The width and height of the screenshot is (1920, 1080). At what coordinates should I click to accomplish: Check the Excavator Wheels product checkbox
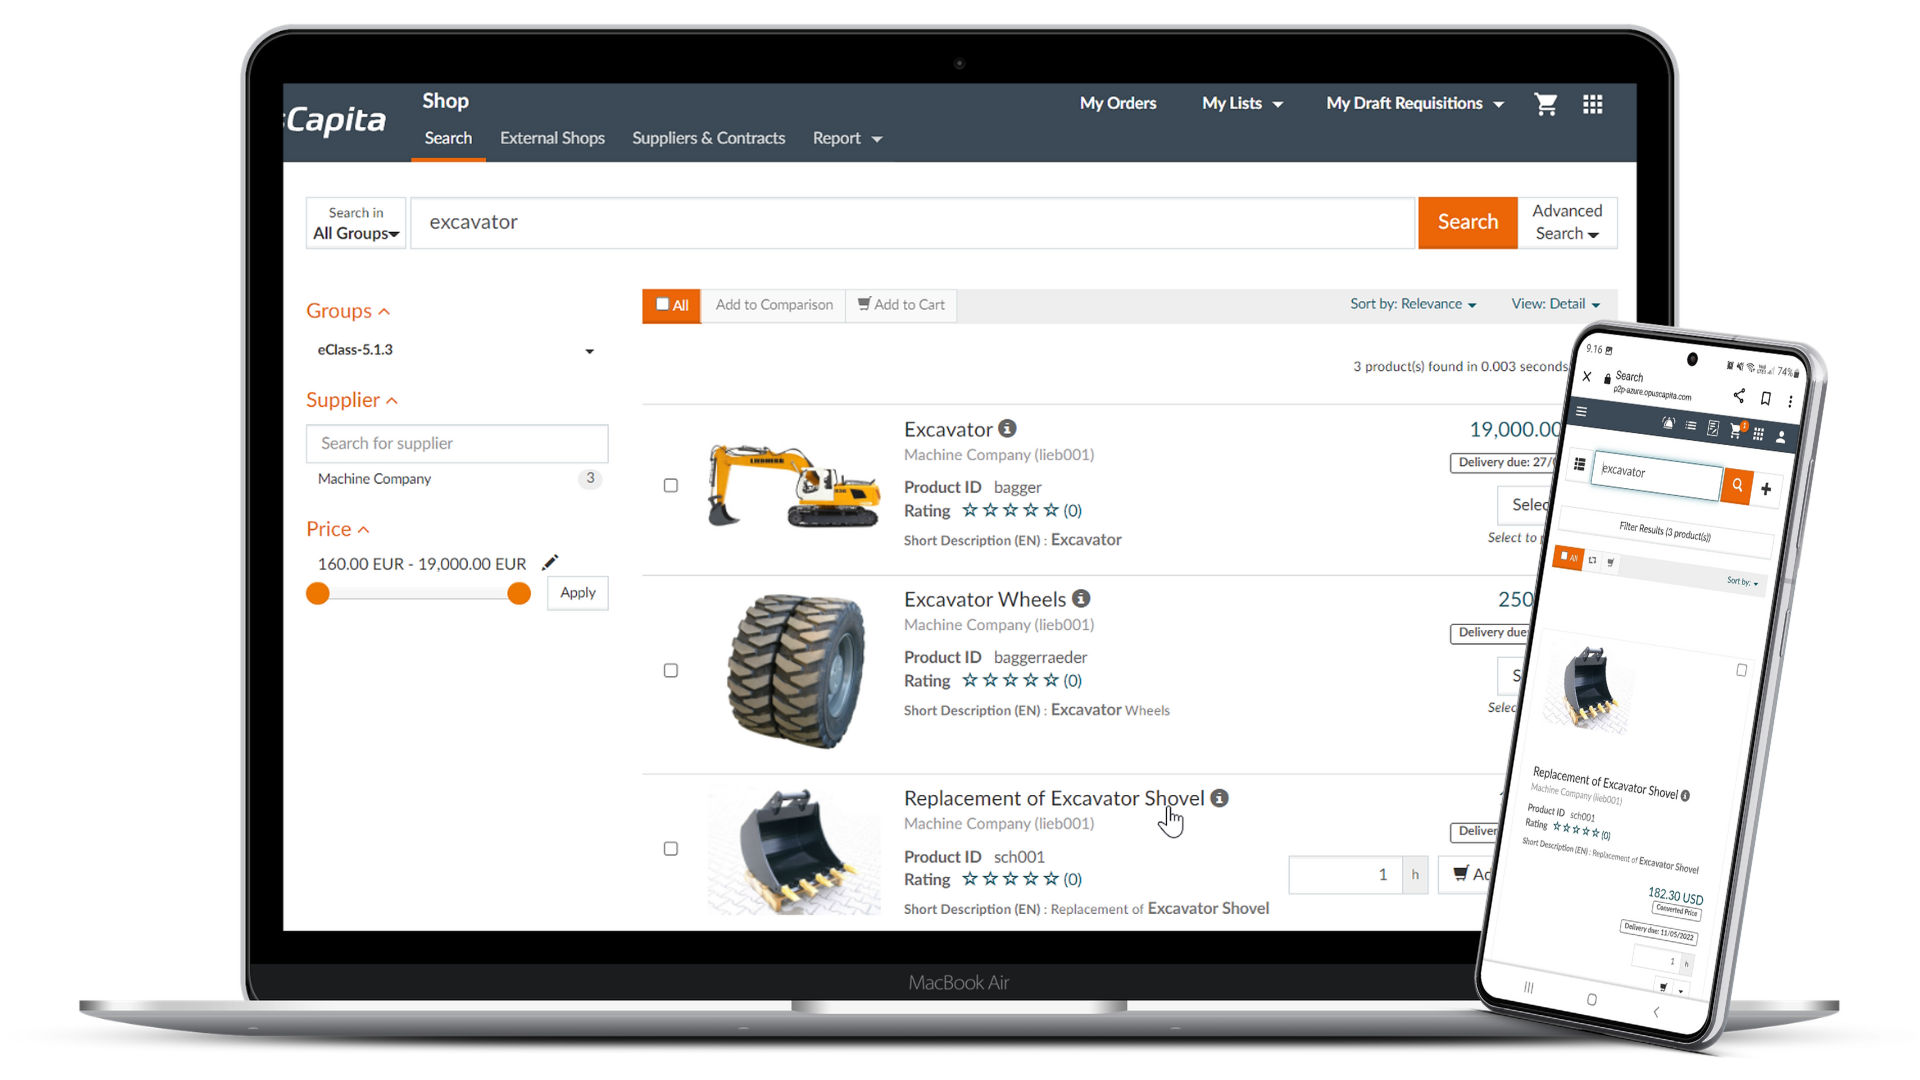pos(671,670)
